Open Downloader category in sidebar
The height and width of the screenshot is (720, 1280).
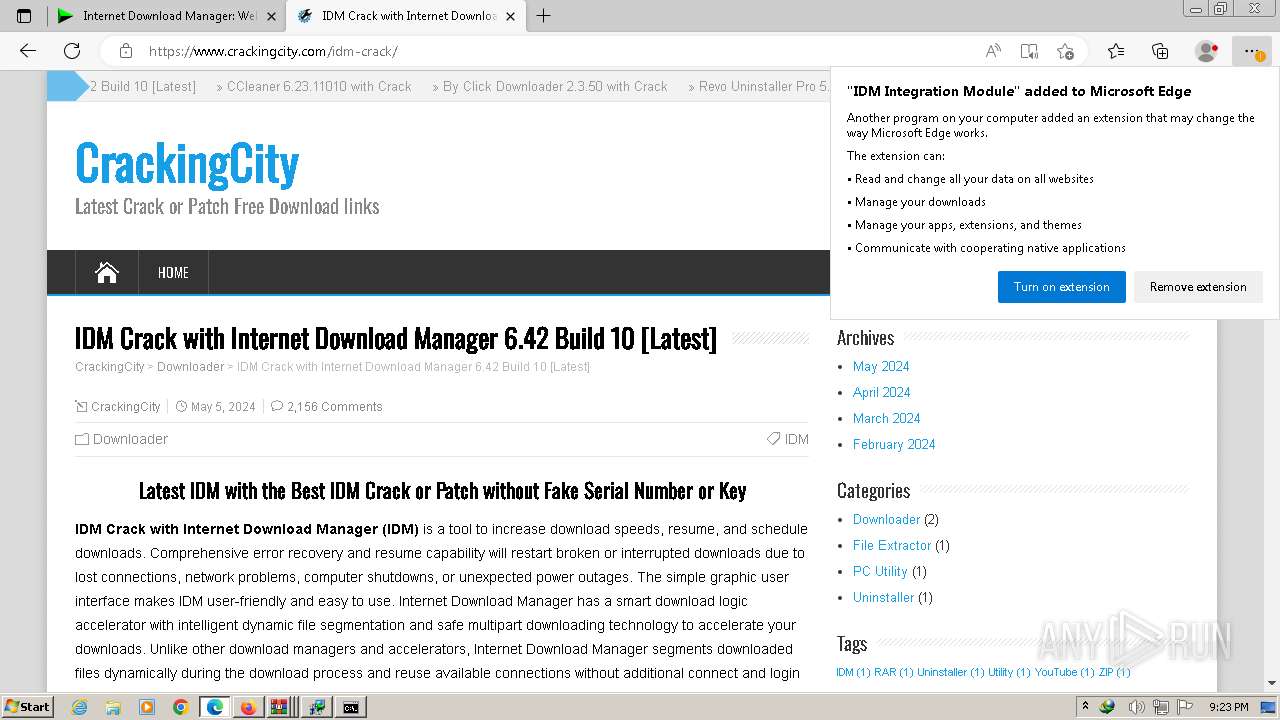886,519
